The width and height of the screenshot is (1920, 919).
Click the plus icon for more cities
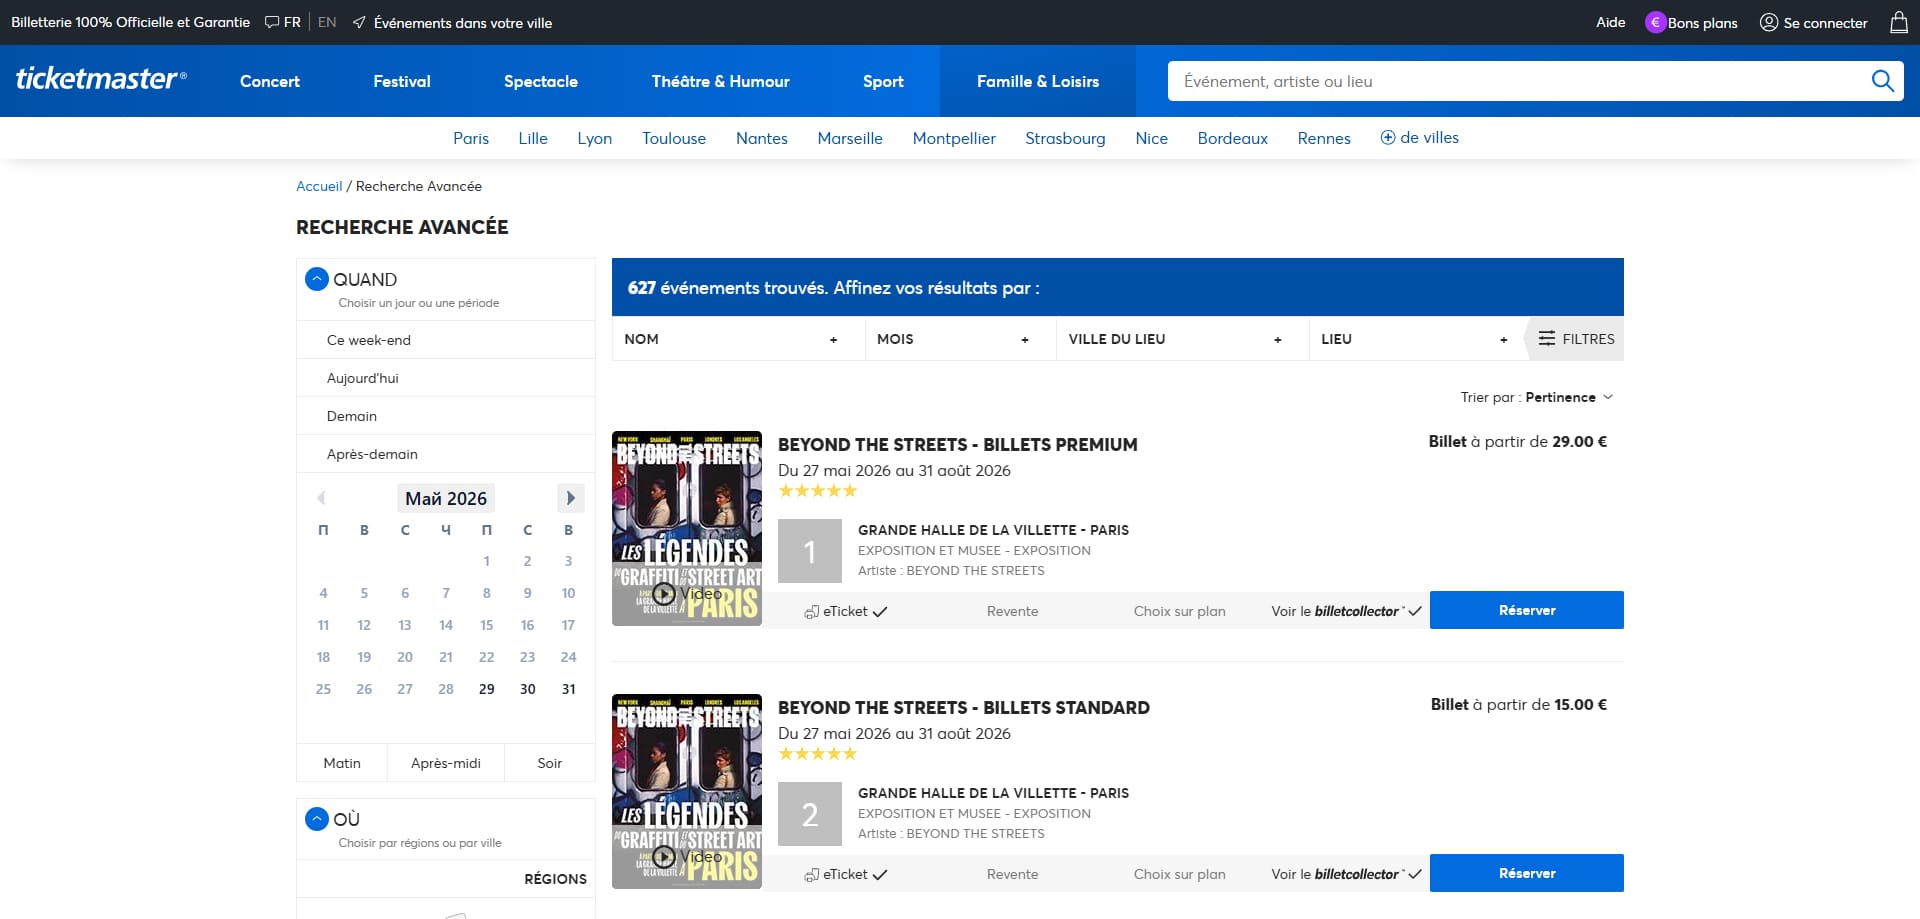pos(1388,138)
